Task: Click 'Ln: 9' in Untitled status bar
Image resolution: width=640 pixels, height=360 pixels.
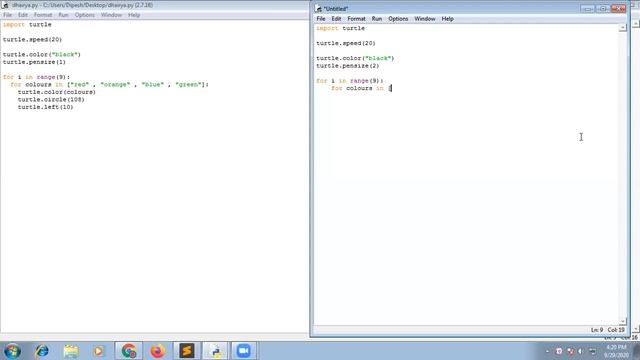Action: click(x=596, y=330)
